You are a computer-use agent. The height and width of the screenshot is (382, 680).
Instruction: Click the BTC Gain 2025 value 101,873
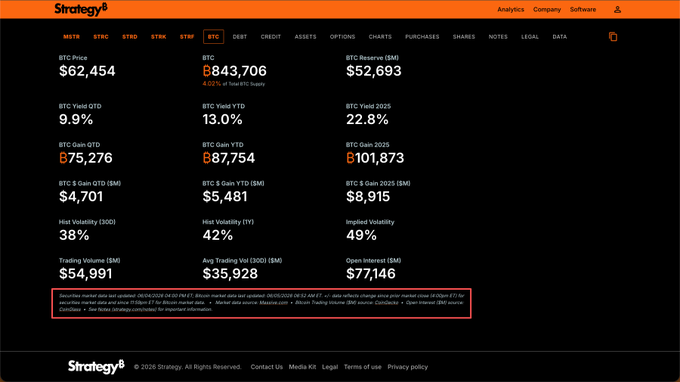point(375,158)
